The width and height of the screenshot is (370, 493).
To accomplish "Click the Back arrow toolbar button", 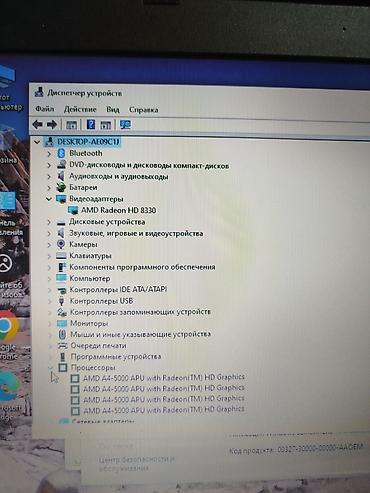I will pos(37,124).
